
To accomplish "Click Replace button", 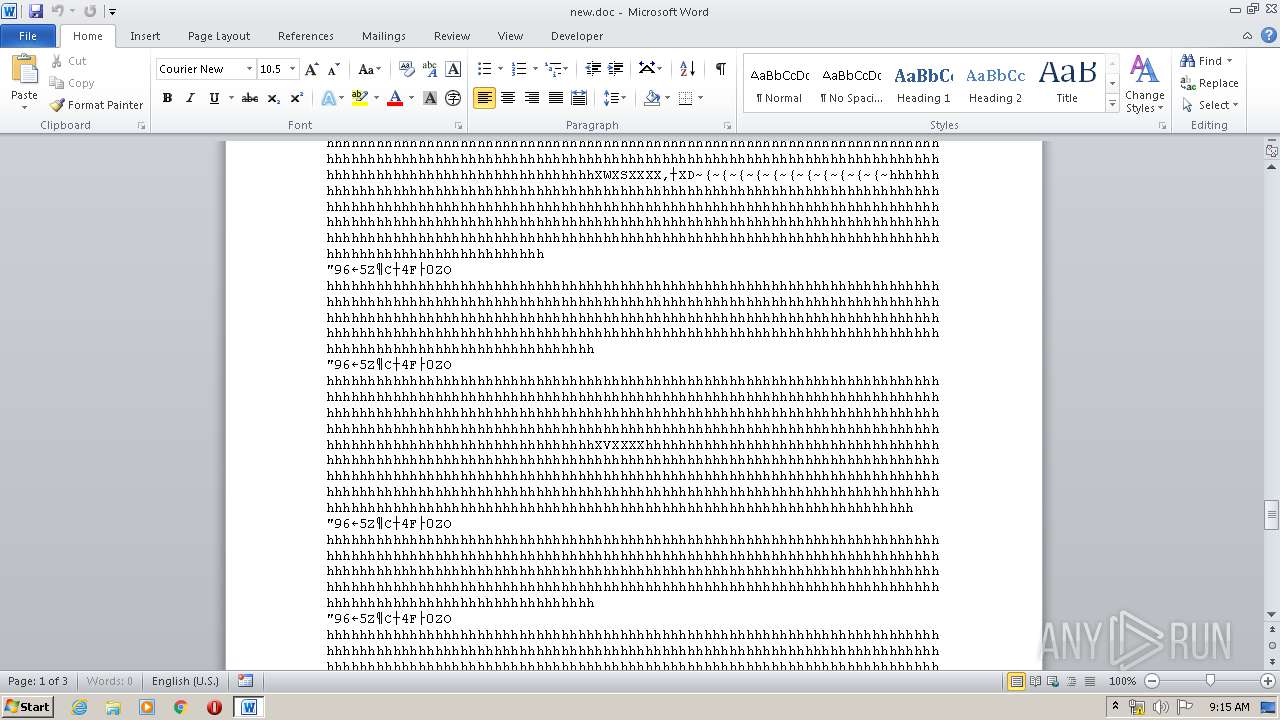I will tap(1210, 83).
